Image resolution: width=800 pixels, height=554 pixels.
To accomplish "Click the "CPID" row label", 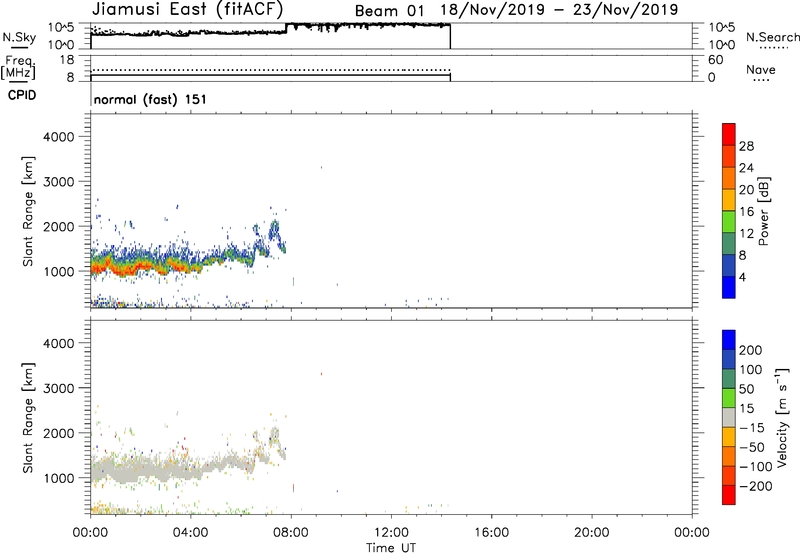I will (x=22, y=95).
